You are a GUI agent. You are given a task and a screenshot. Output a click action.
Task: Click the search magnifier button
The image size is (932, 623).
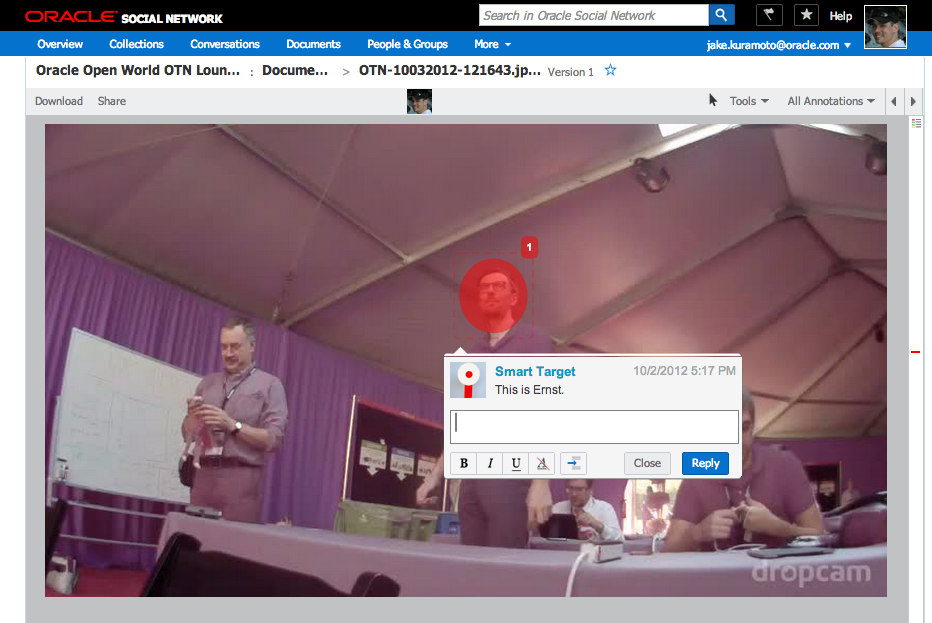click(x=722, y=15)
